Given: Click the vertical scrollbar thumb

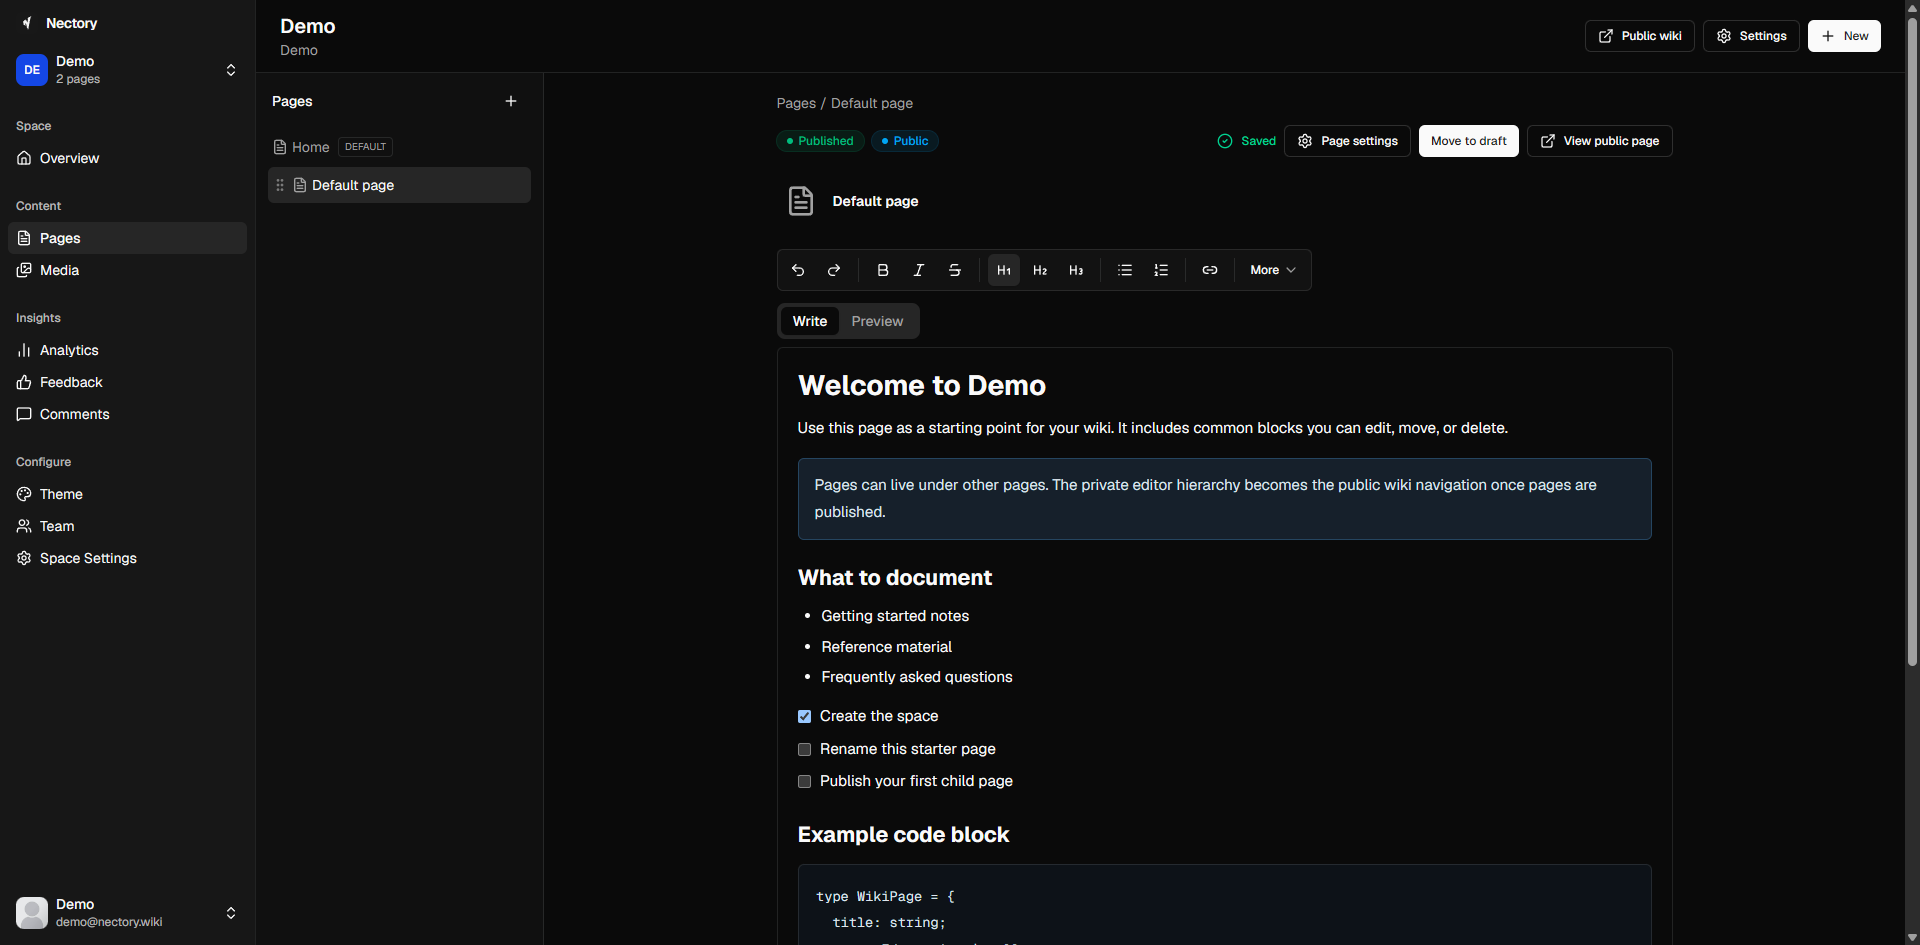Looking at the screenshot, I should tap(1912, 340).
